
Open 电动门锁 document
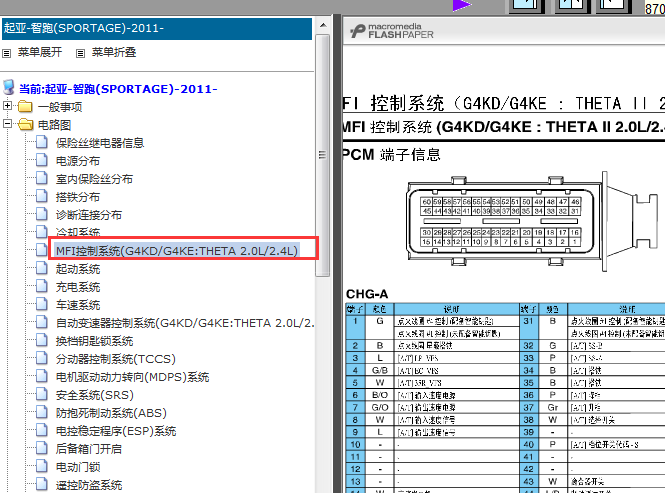78,468
